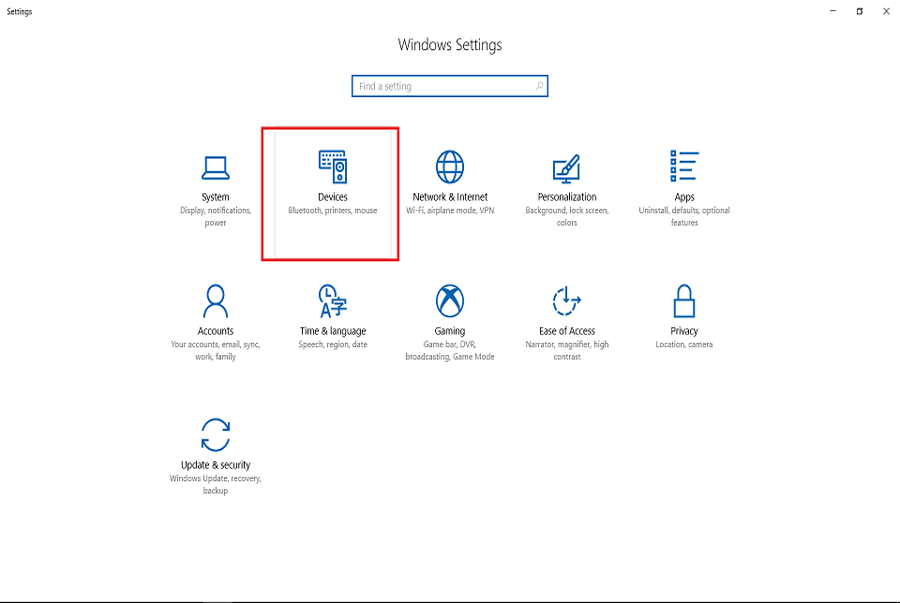This screenshot has width=900, height=603.
Task: Click 'Location, camera' description
Action: click(x=684, y=344)
